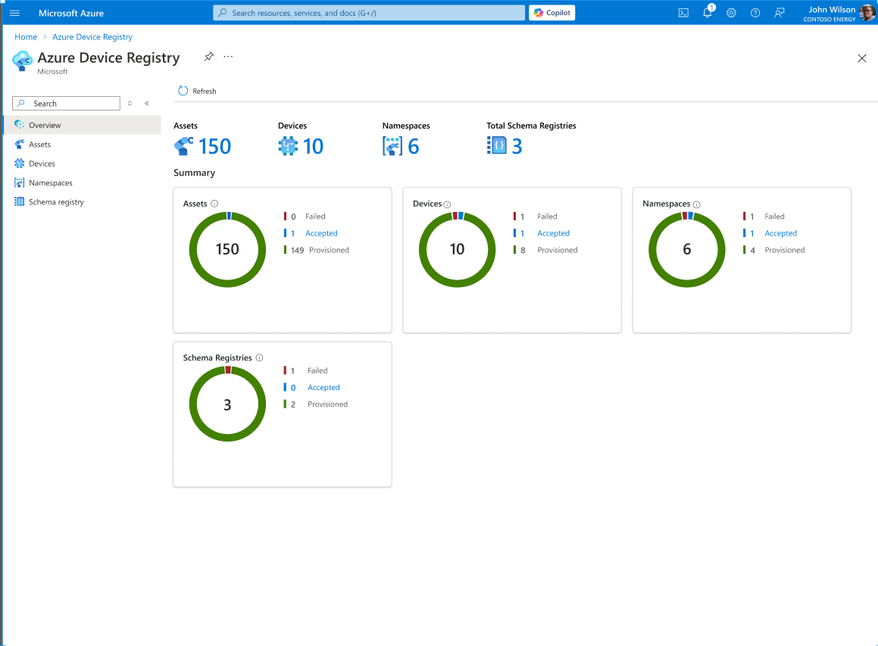
Task: Select Schema registry in the sidebar
Action: pos(82,202)
